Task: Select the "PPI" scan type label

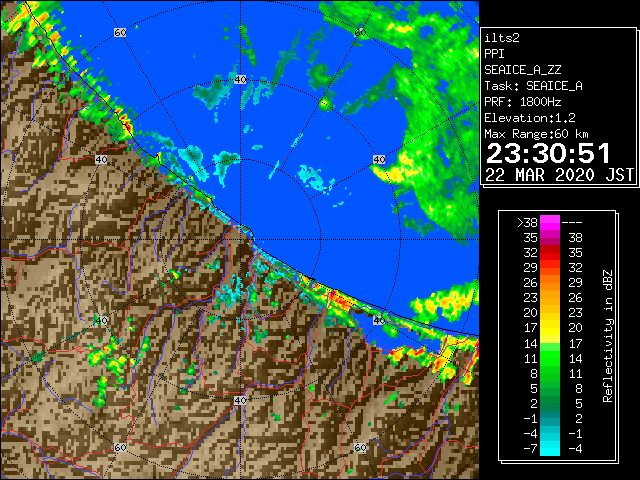Action: (x=494, y=54)
